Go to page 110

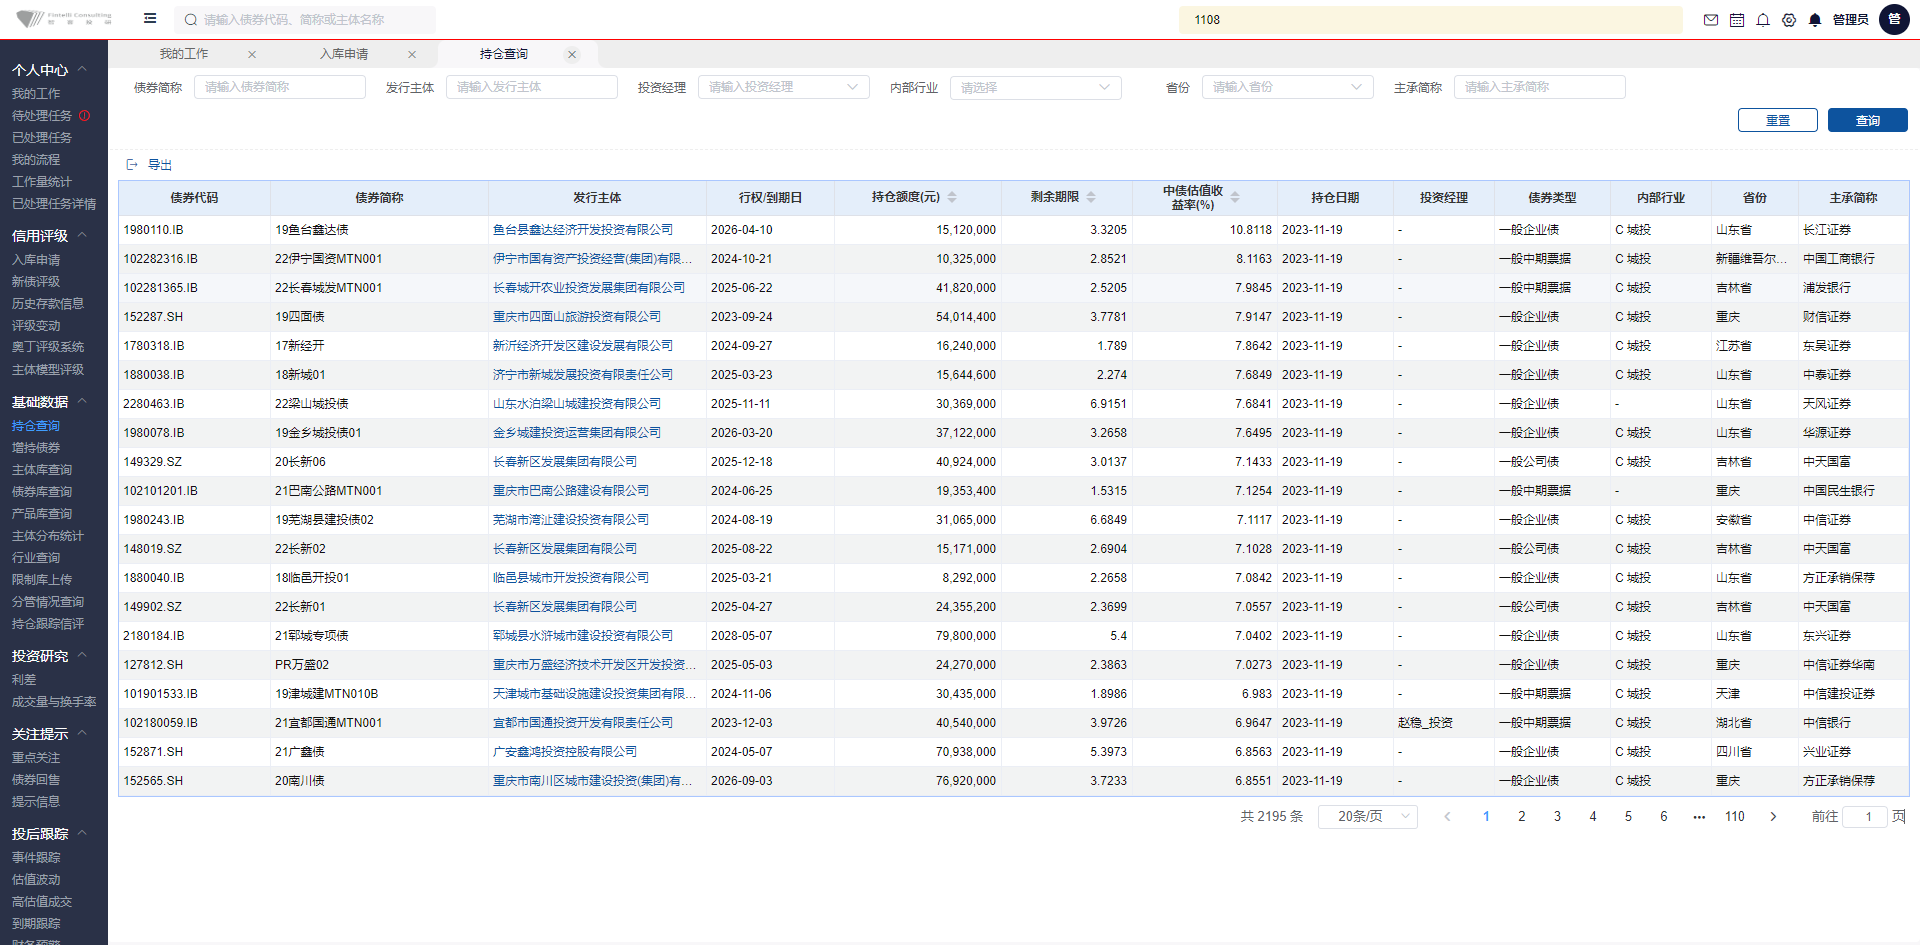point(1735,817)
